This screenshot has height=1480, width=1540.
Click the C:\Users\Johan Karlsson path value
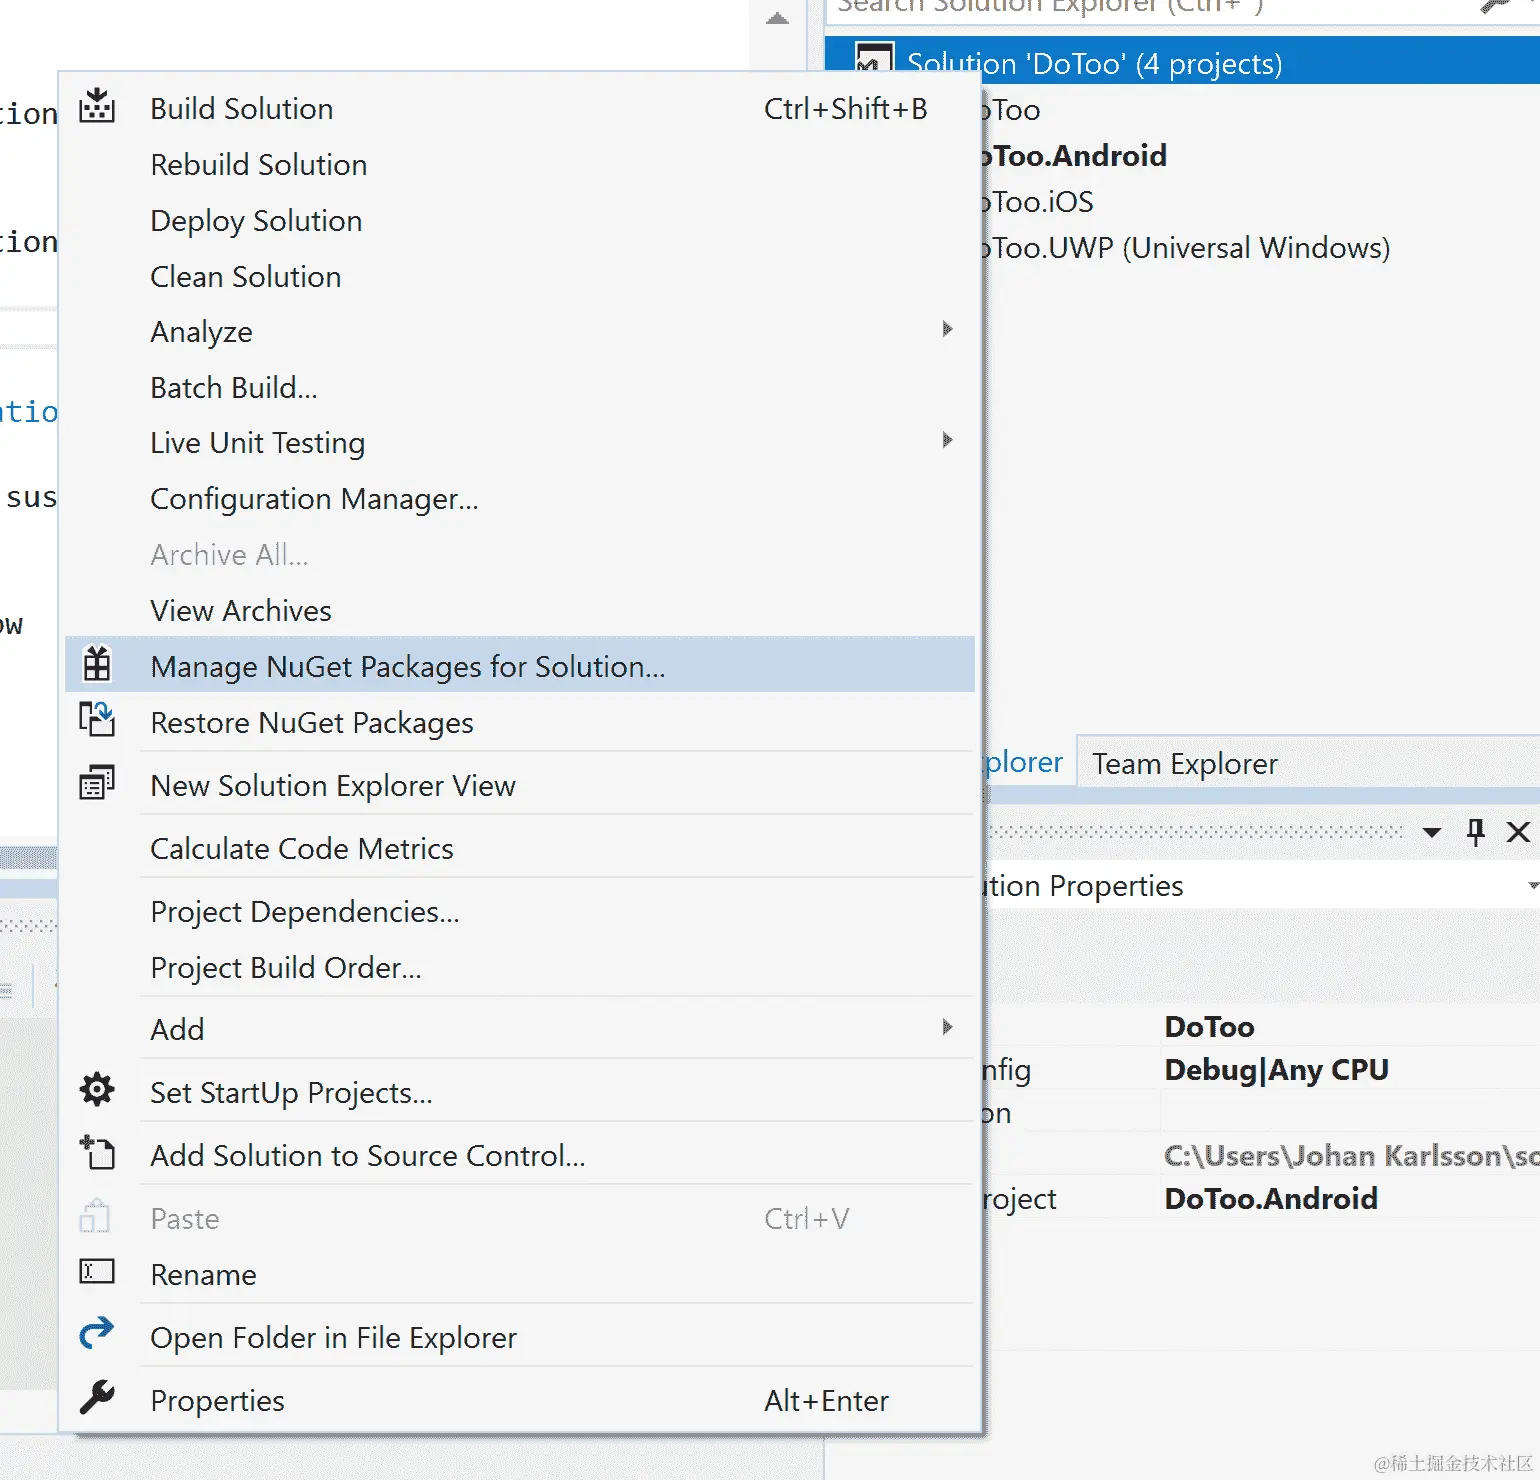point(1350,1155)
